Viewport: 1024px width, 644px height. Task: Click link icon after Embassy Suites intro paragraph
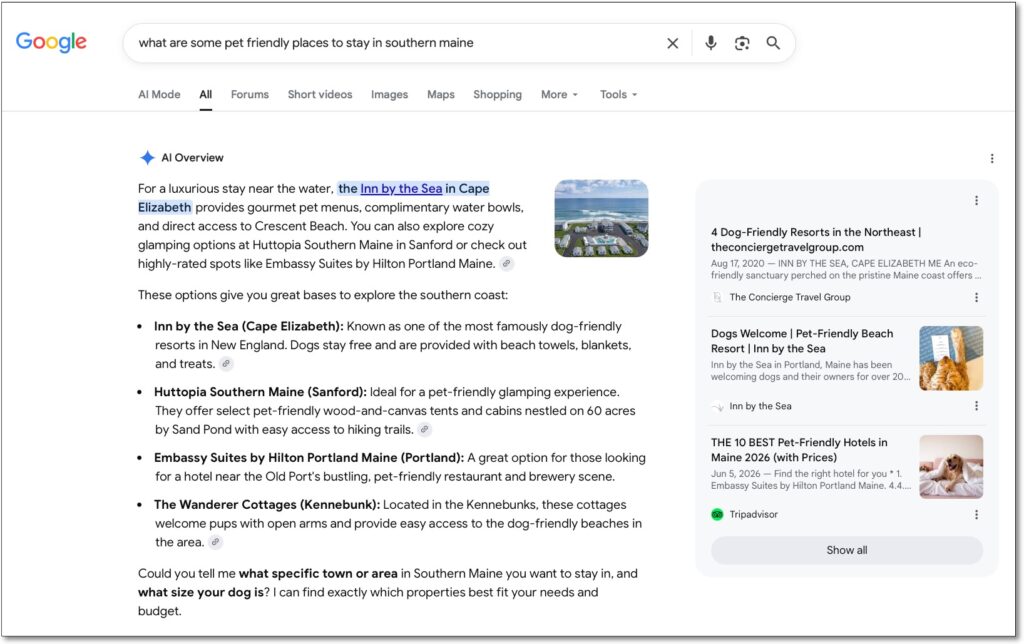[x=506, y=264]
